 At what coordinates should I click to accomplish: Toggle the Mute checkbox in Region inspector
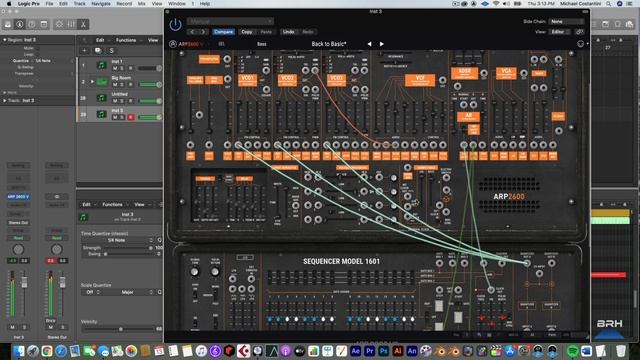38,48
